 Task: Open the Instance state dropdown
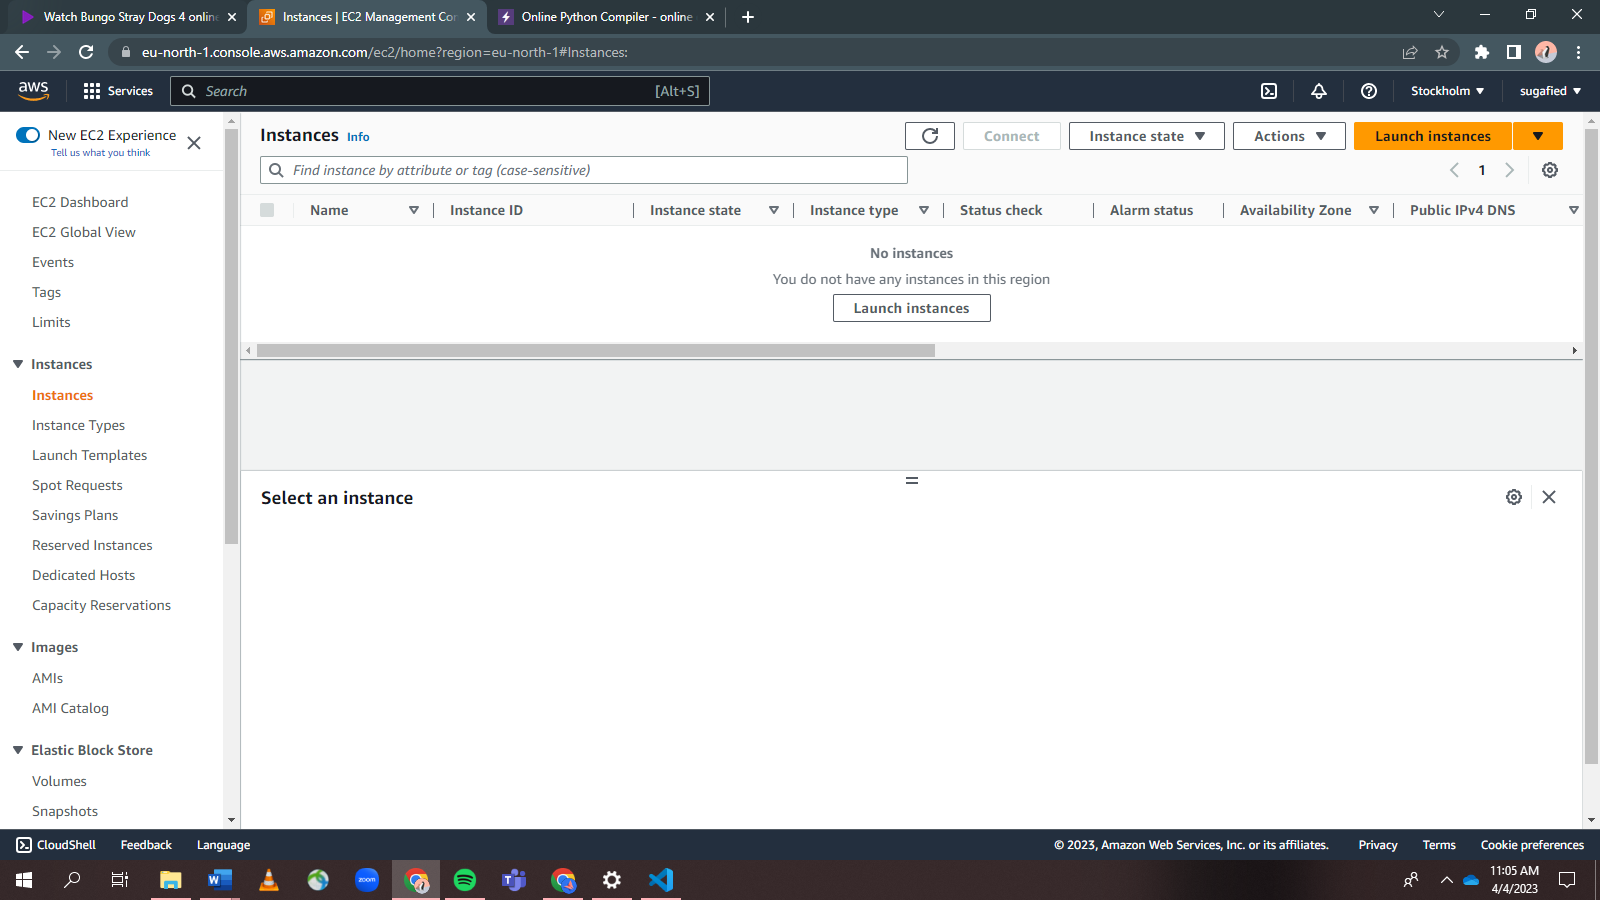(1146, 135)
